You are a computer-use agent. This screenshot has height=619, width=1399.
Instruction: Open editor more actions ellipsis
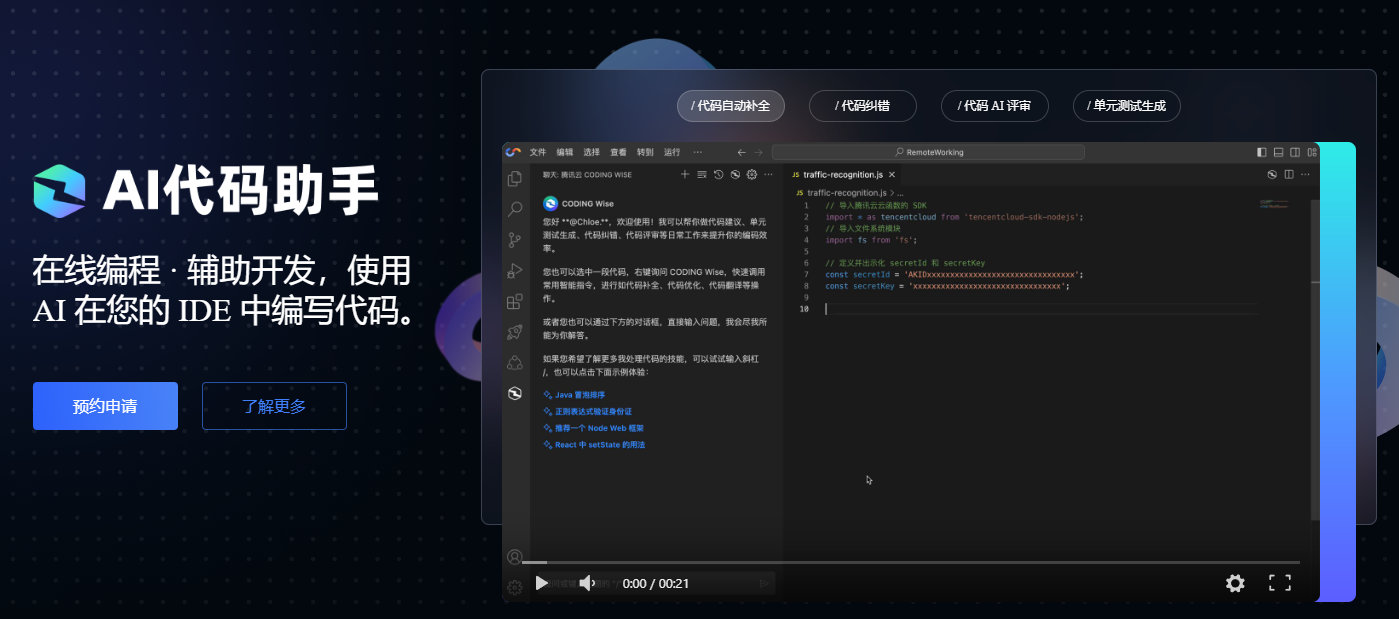click(1305, 174)
